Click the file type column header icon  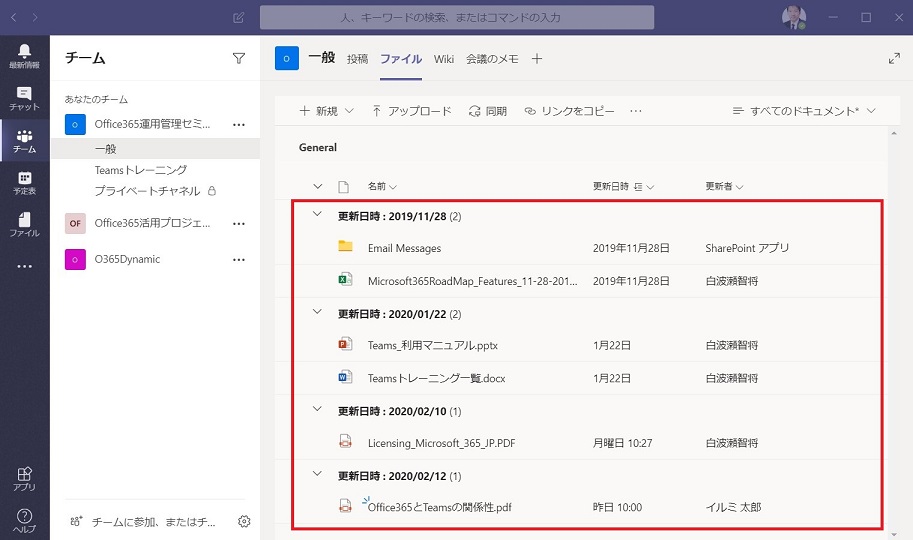tap(344, 186)
